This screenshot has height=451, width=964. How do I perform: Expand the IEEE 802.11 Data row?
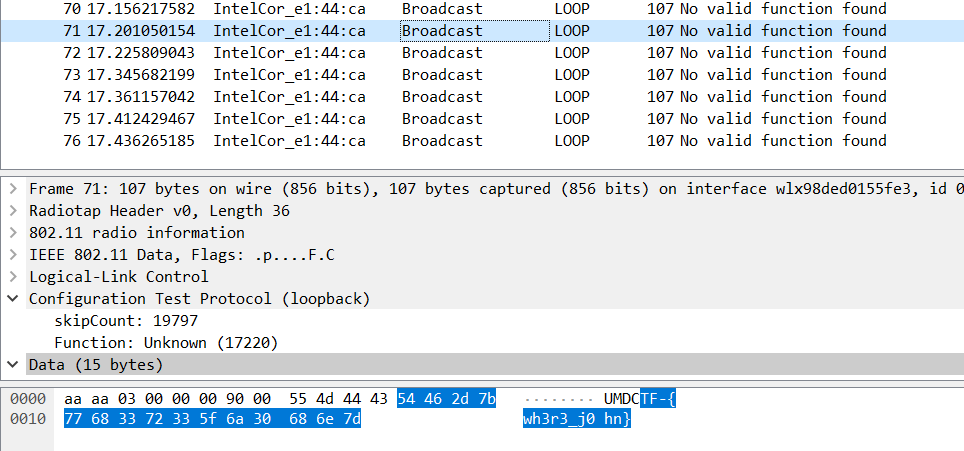pos(12,255)
